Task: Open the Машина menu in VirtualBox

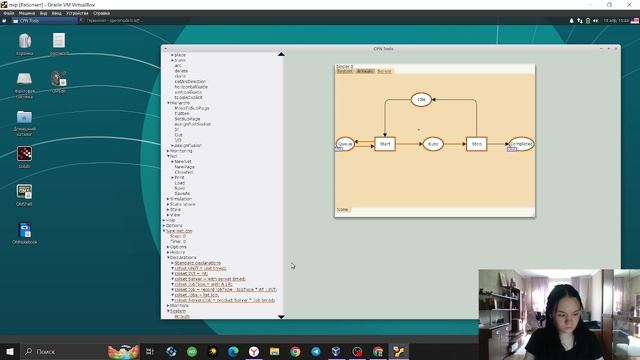Action: 27,13
